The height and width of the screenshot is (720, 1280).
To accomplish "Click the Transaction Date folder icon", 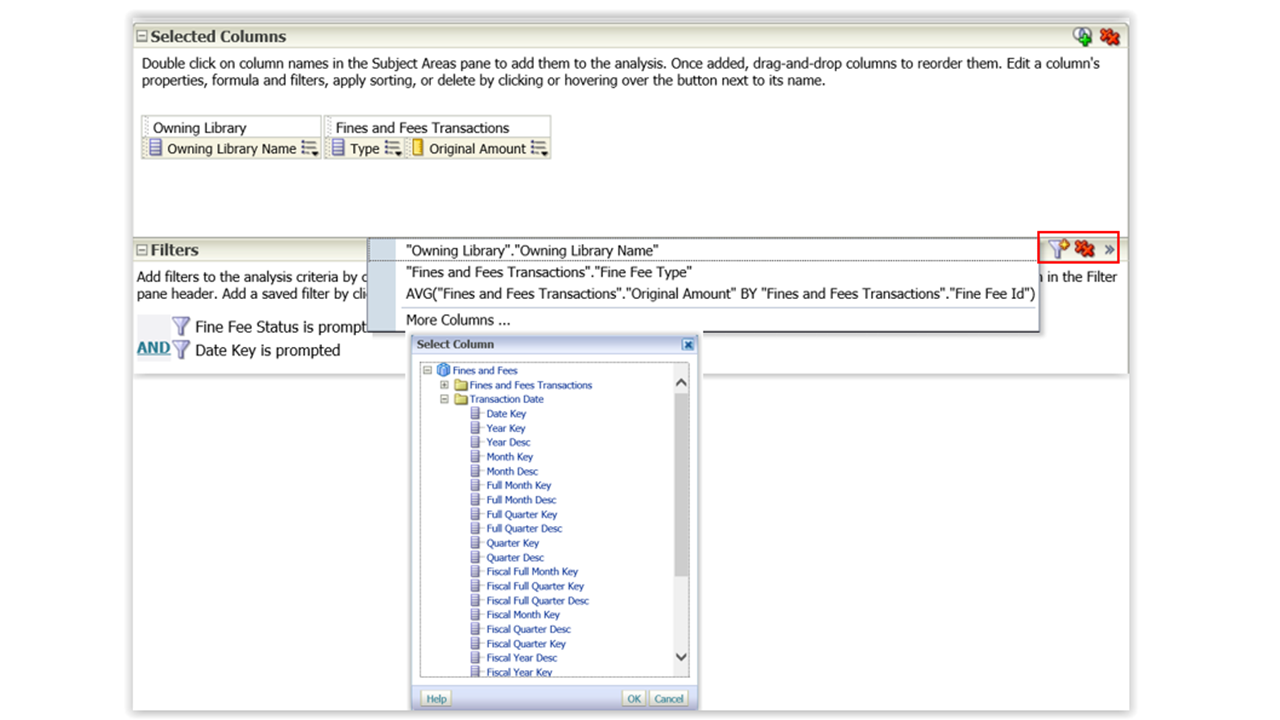I will click(461, 399).
